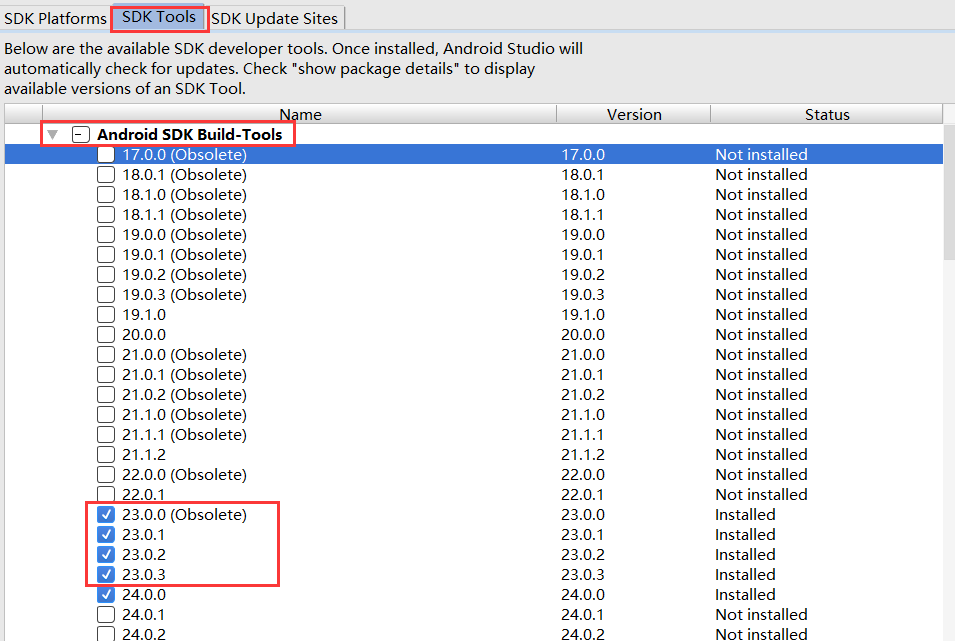The height and width of the screenshot is (641, 955).
Task: Uncheck the 23.0.0 (Obsolete) checkbox
Action: click(x=106, y=514)
